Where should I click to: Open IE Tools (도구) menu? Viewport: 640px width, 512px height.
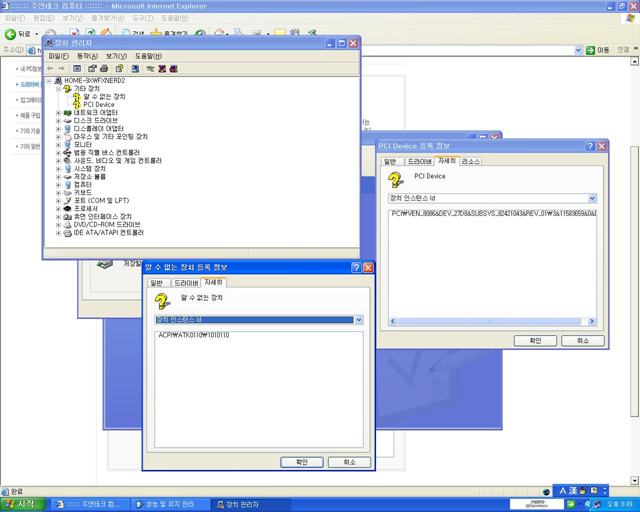tap(142, 18)
